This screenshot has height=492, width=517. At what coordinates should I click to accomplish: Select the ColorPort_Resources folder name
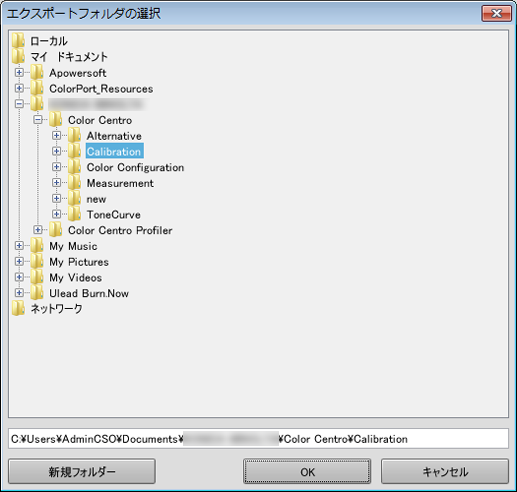(101, 88)
